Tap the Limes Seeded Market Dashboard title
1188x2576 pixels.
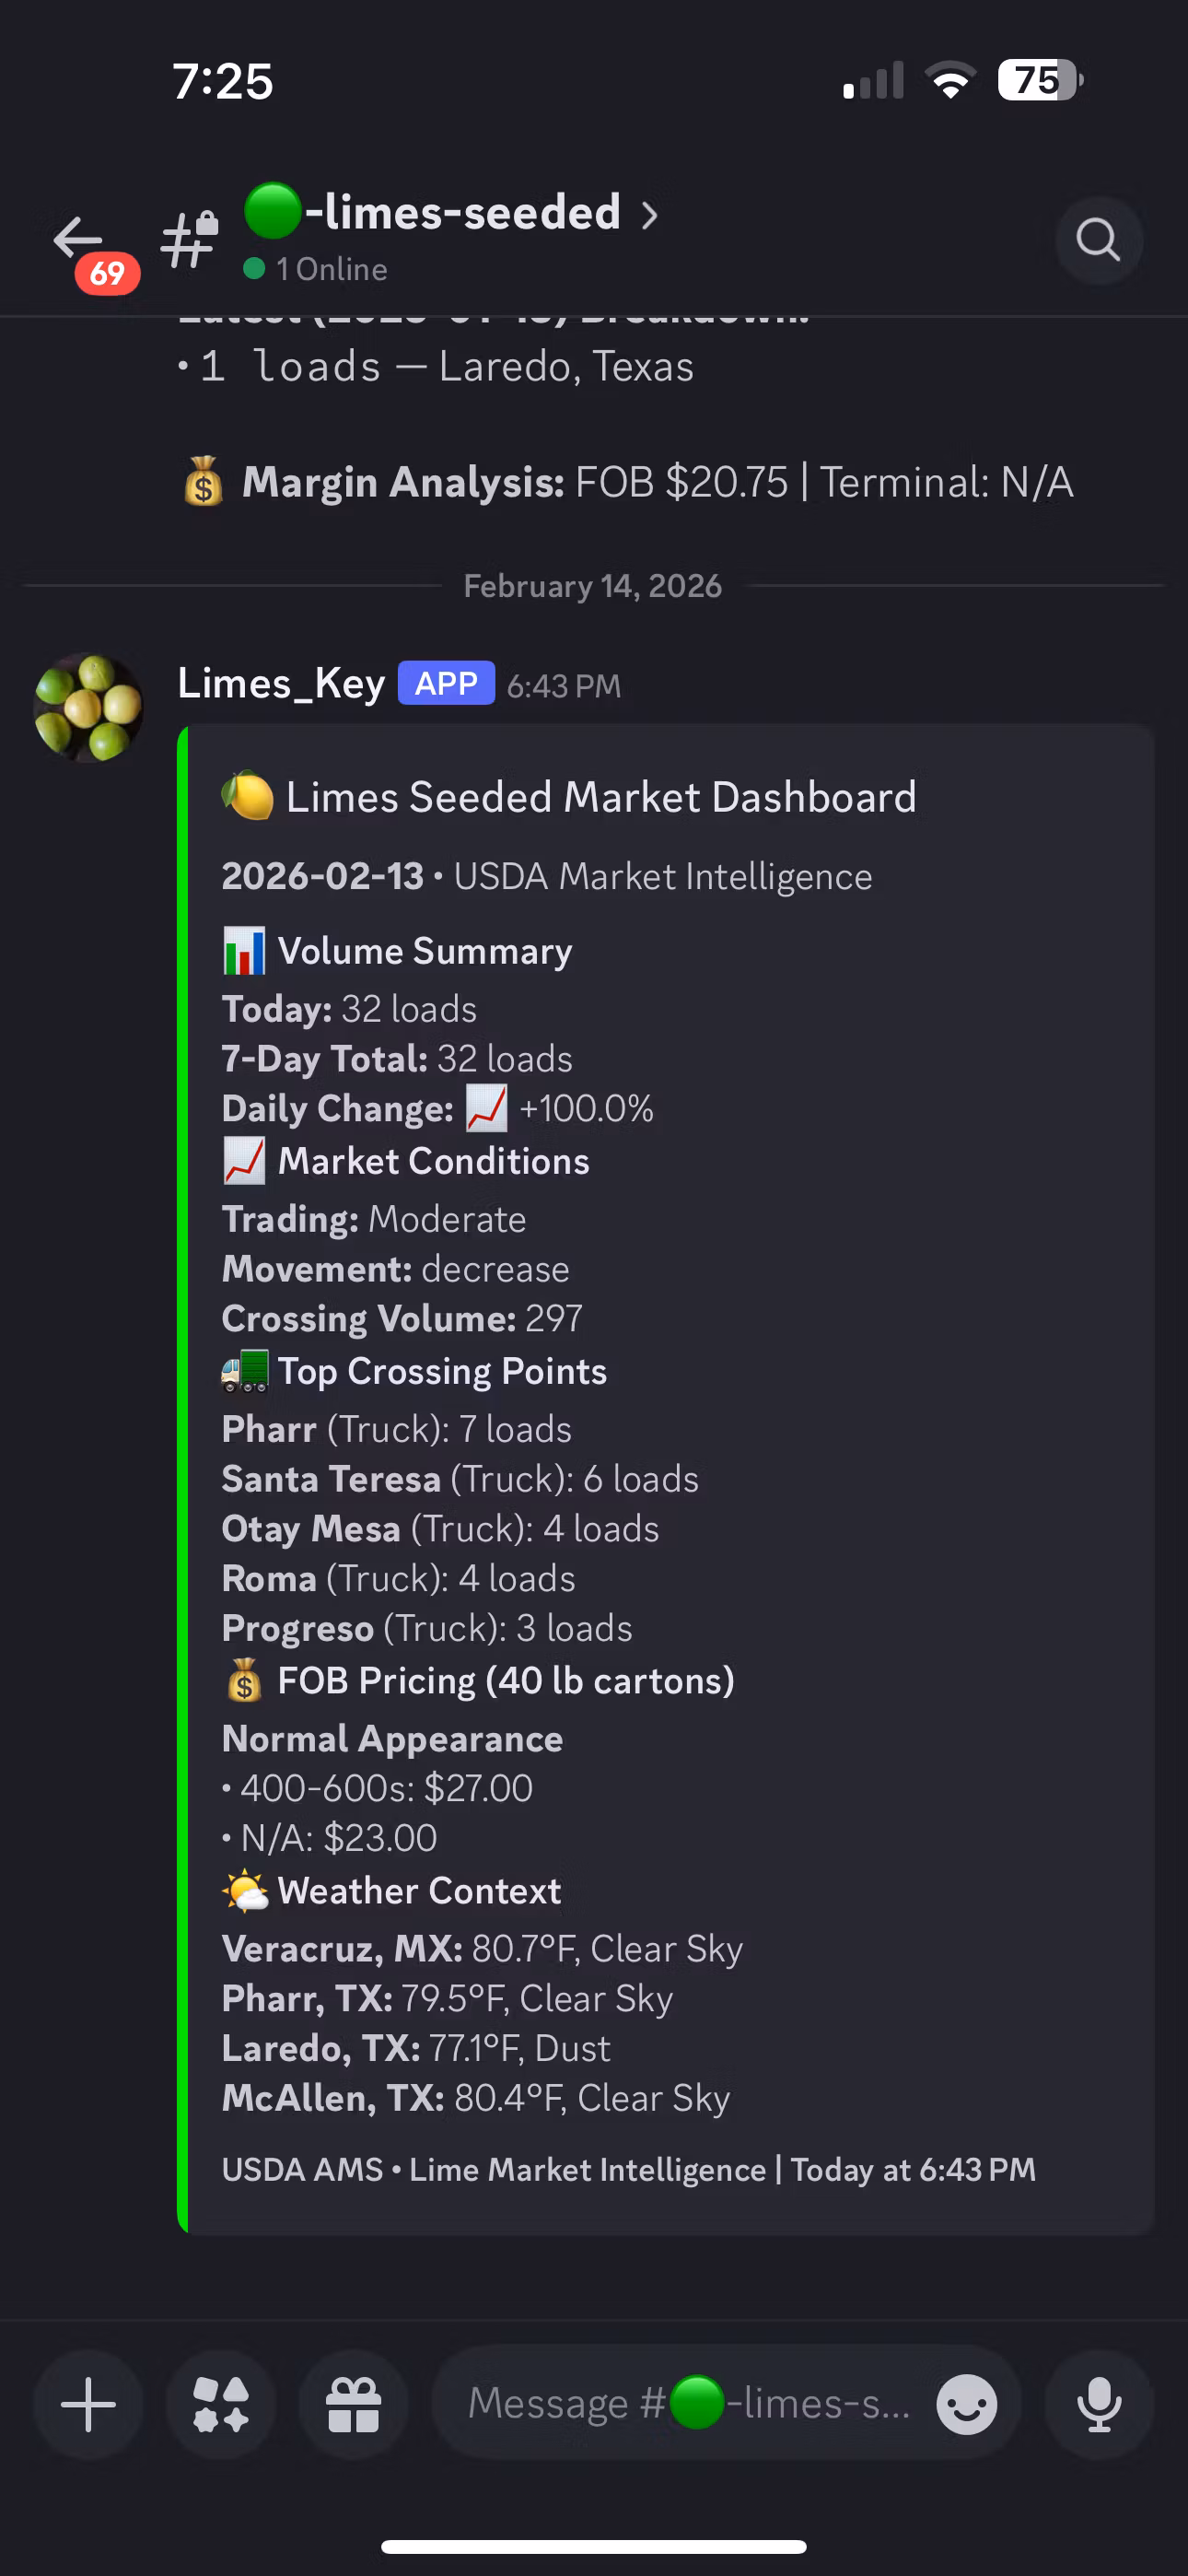coord(600,797)
